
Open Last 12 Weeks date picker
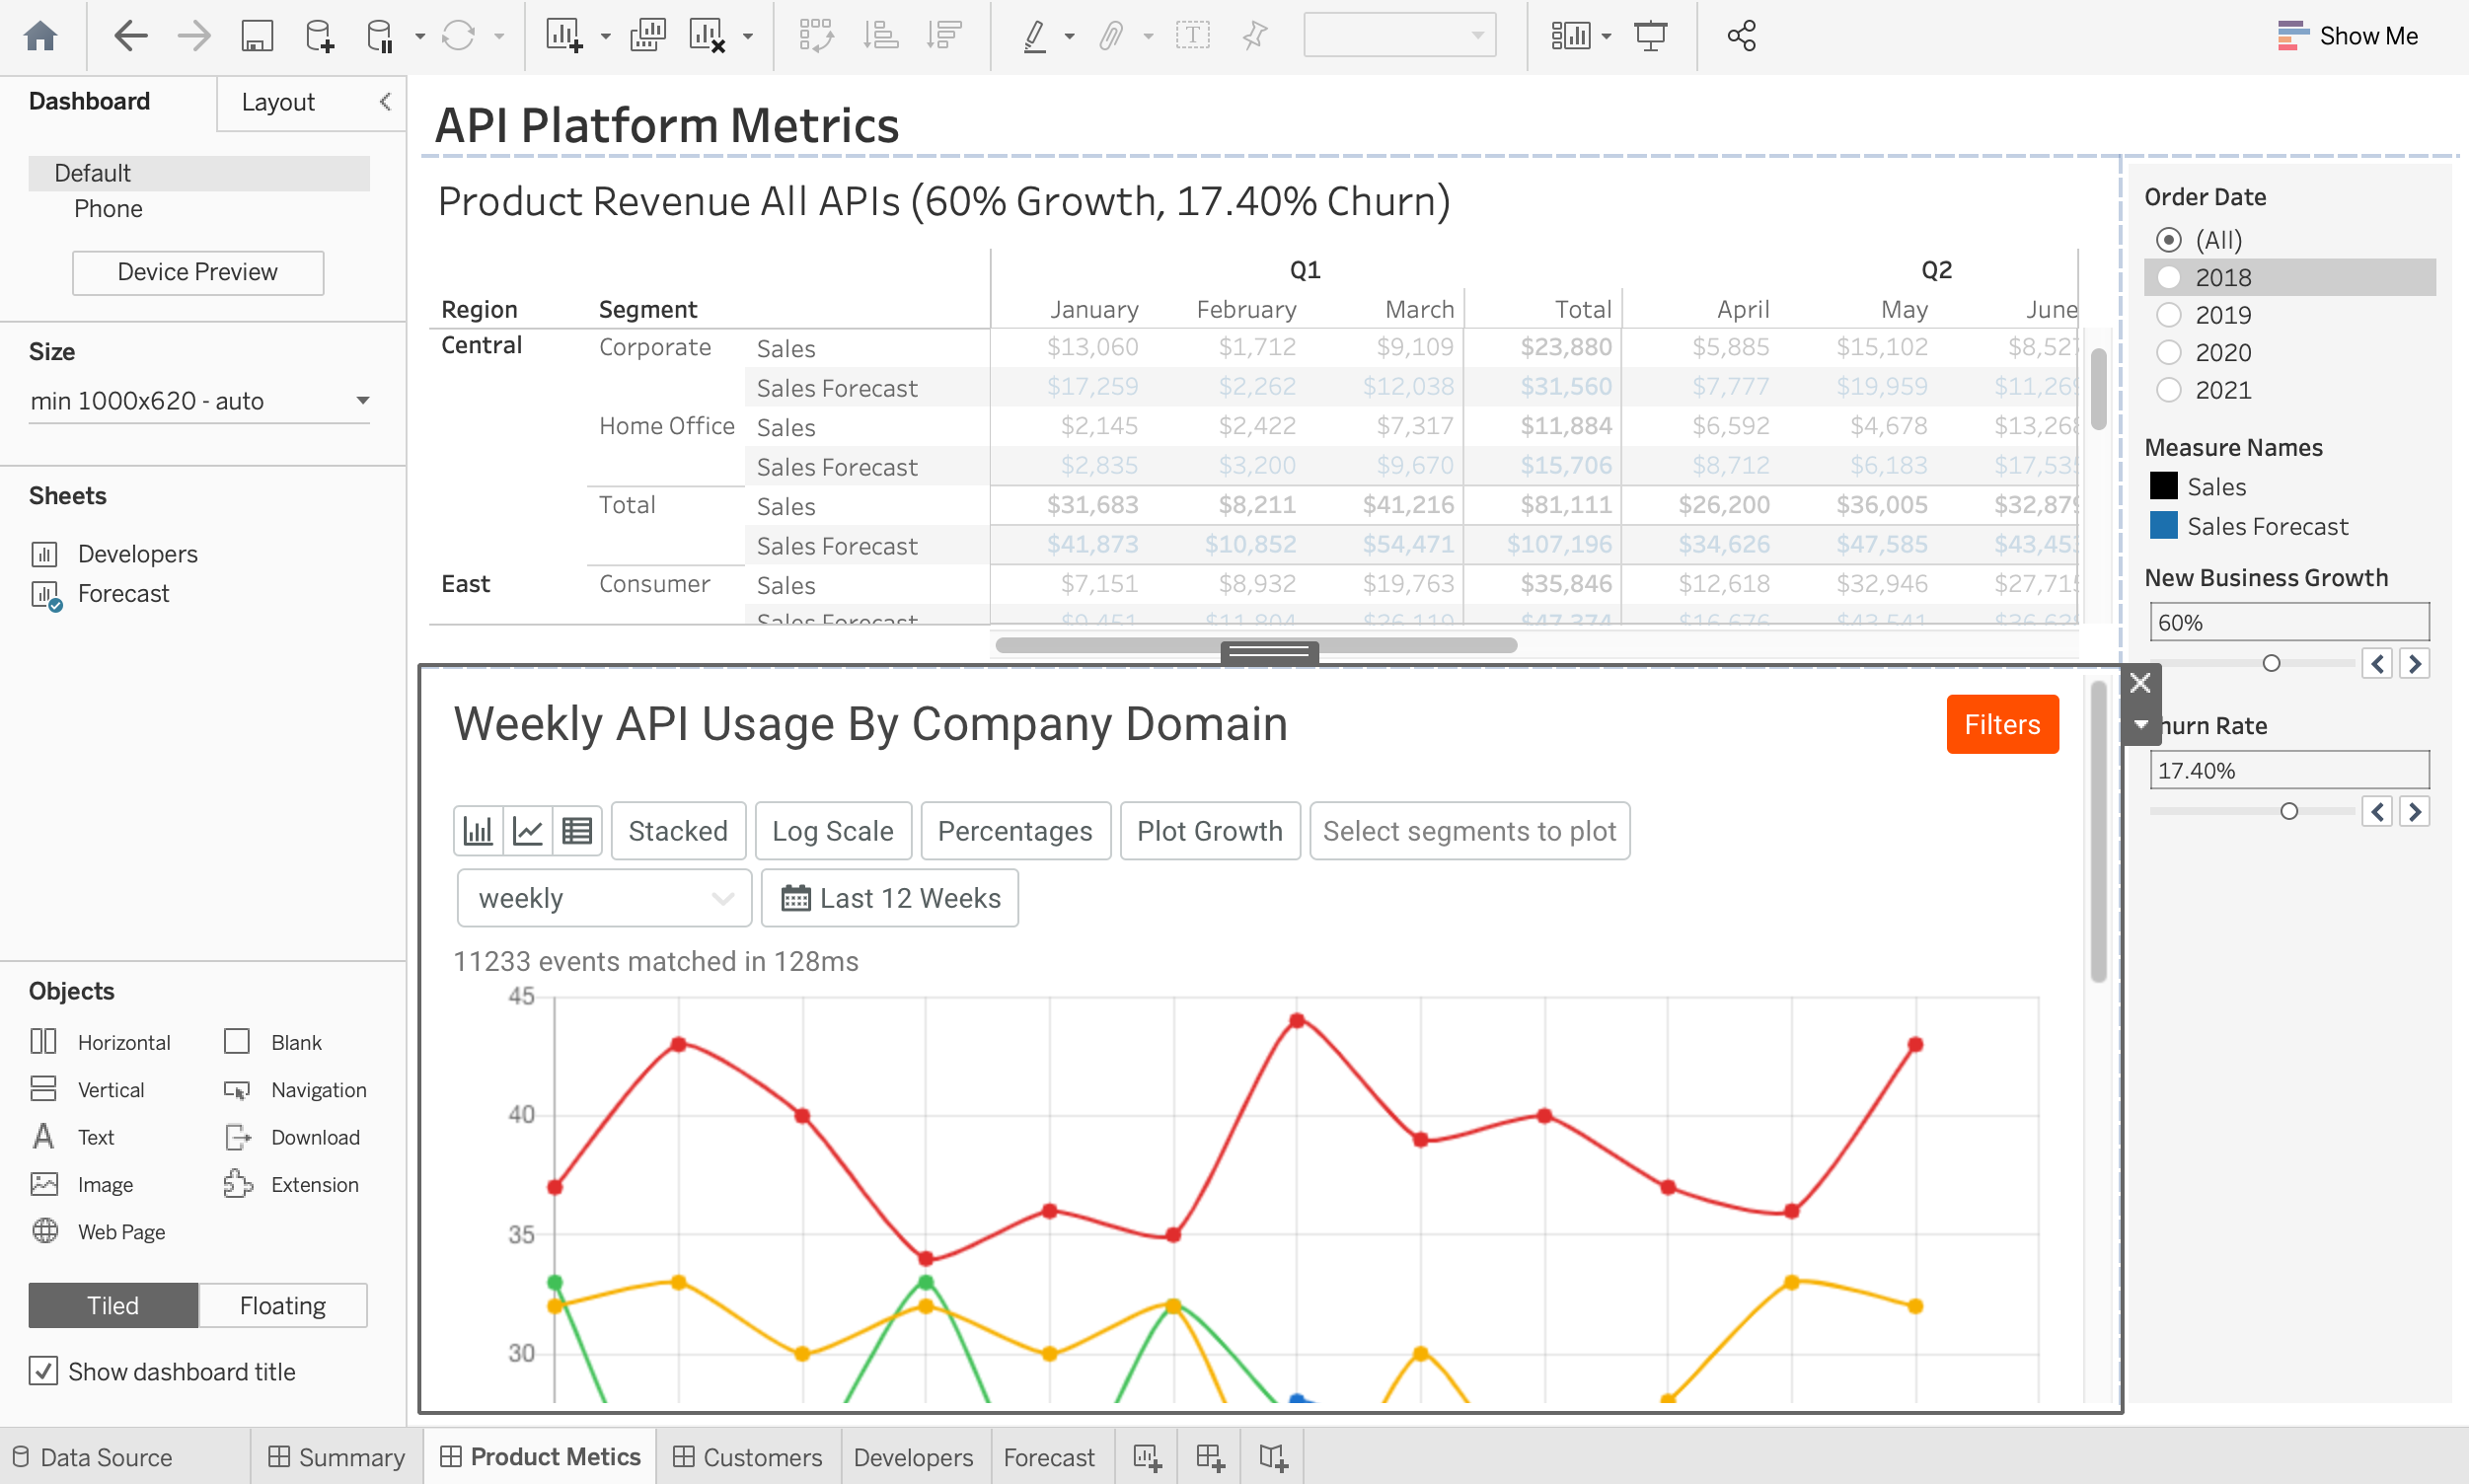pos(890,898)
